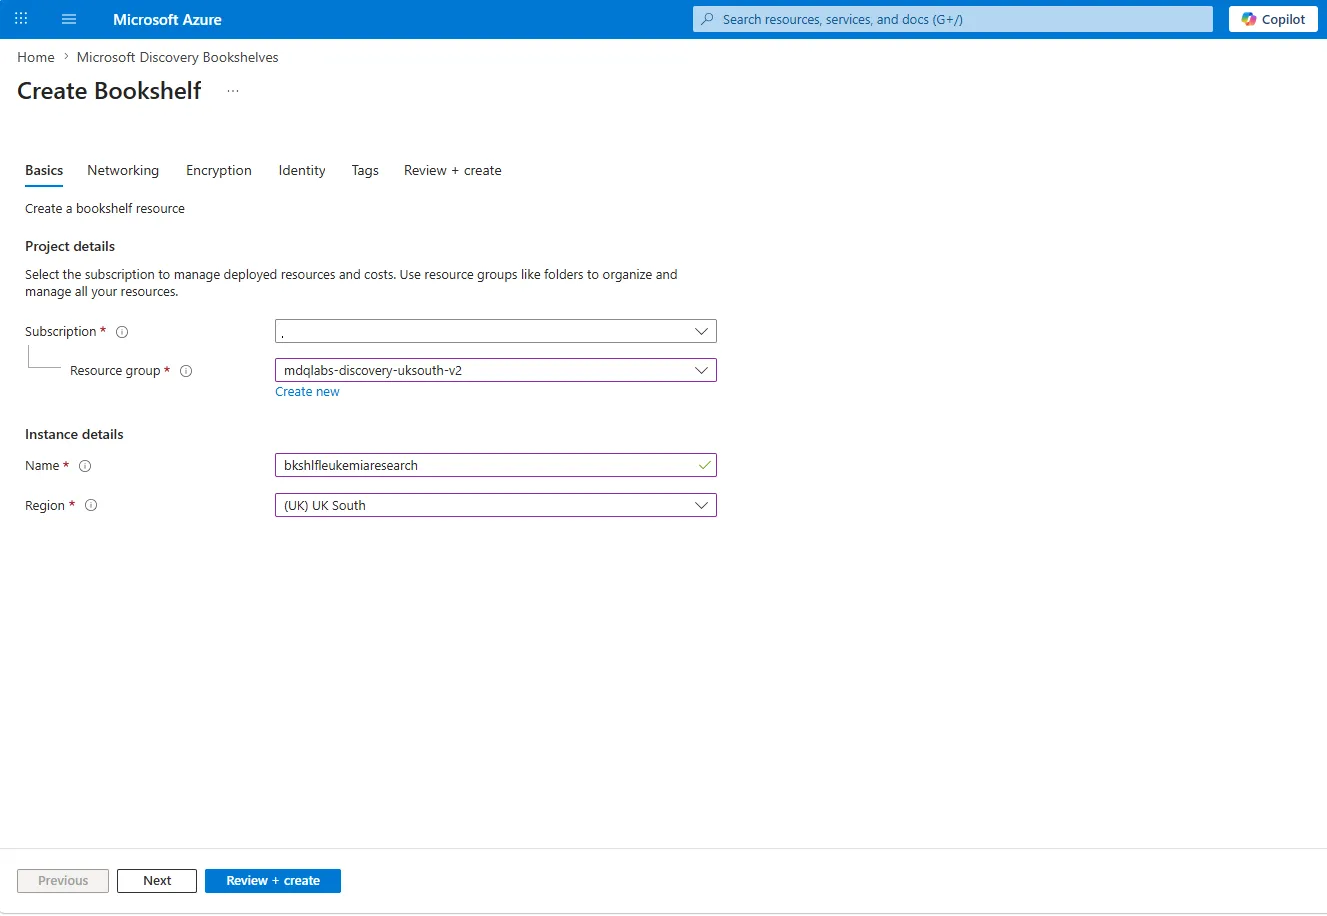Open the ellipsis menu beside Create Bookshelf

(x=233, y=91)
